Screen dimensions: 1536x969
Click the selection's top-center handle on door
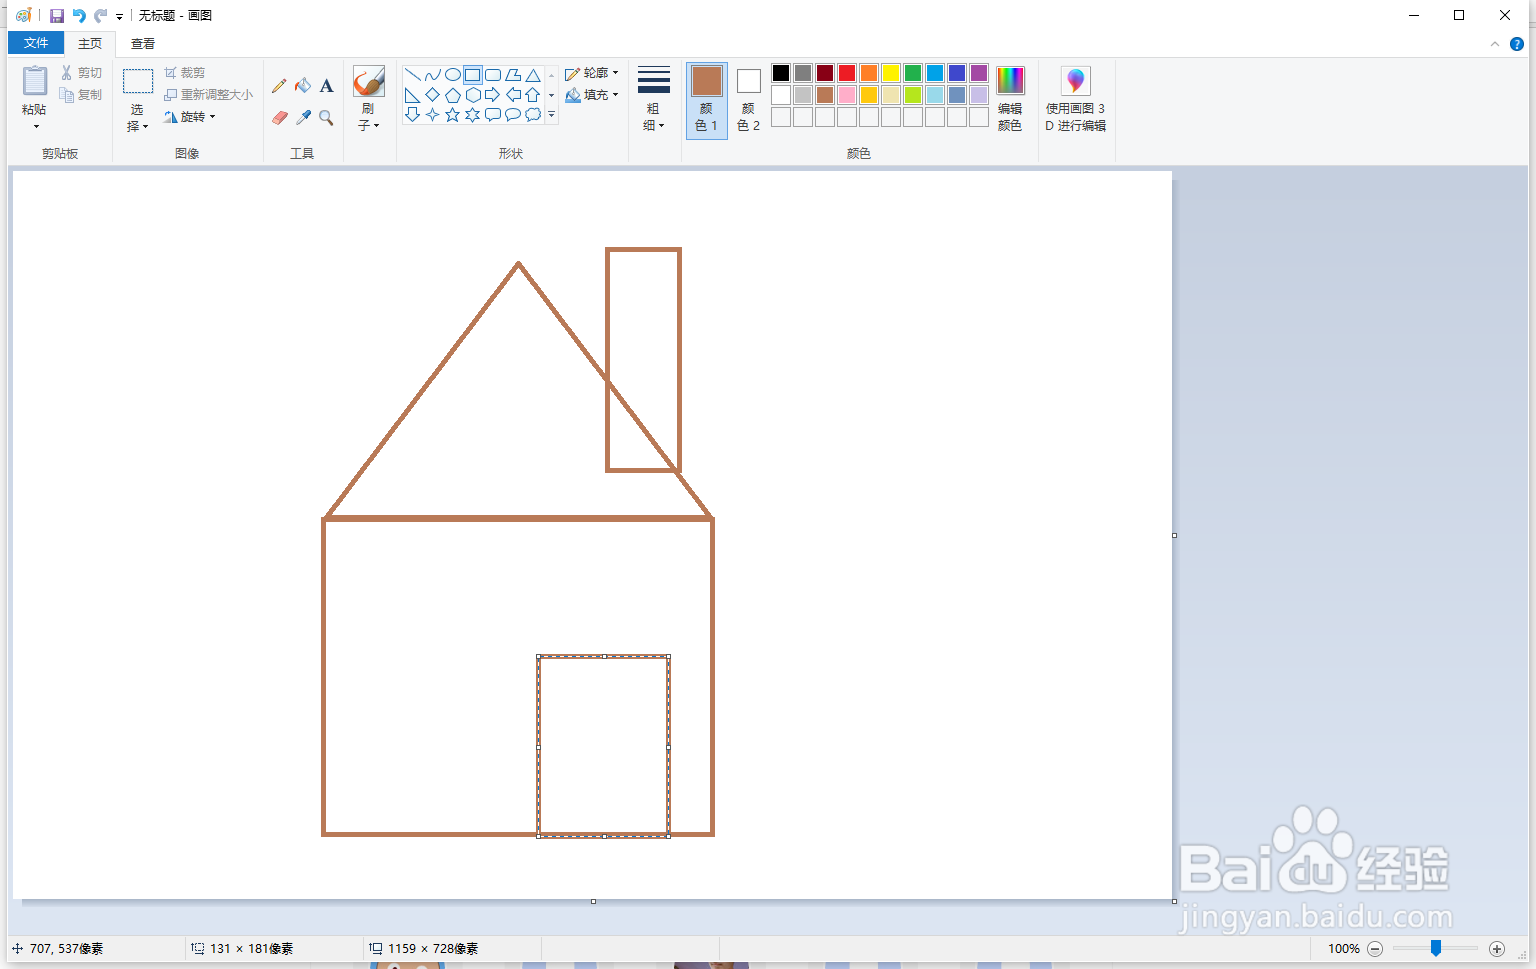[x=604, y=656]
